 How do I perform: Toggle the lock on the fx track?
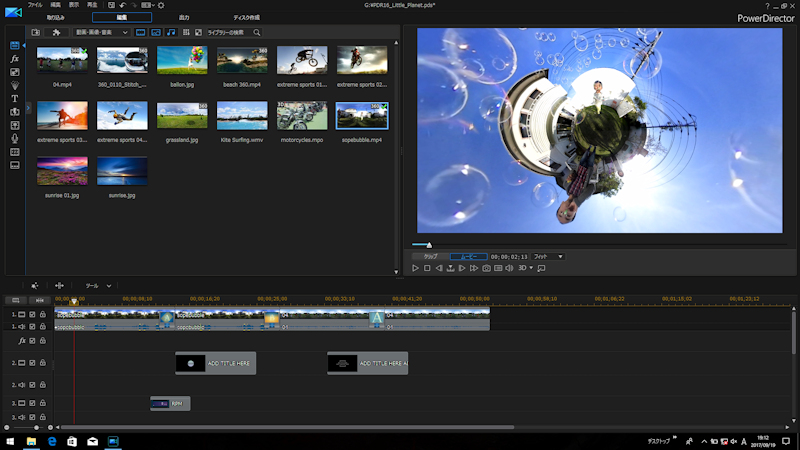tap(43, 341)
